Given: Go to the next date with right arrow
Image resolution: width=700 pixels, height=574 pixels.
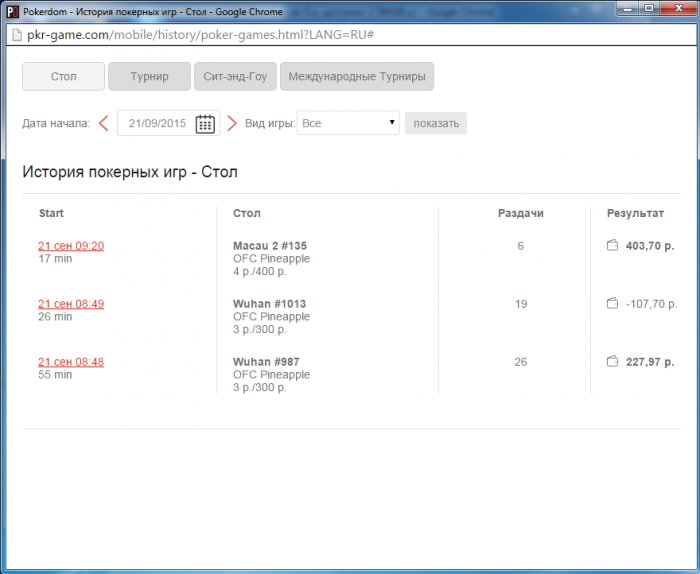Looking at the screenshot, I should pyautogui.click(x=232, y=123).
